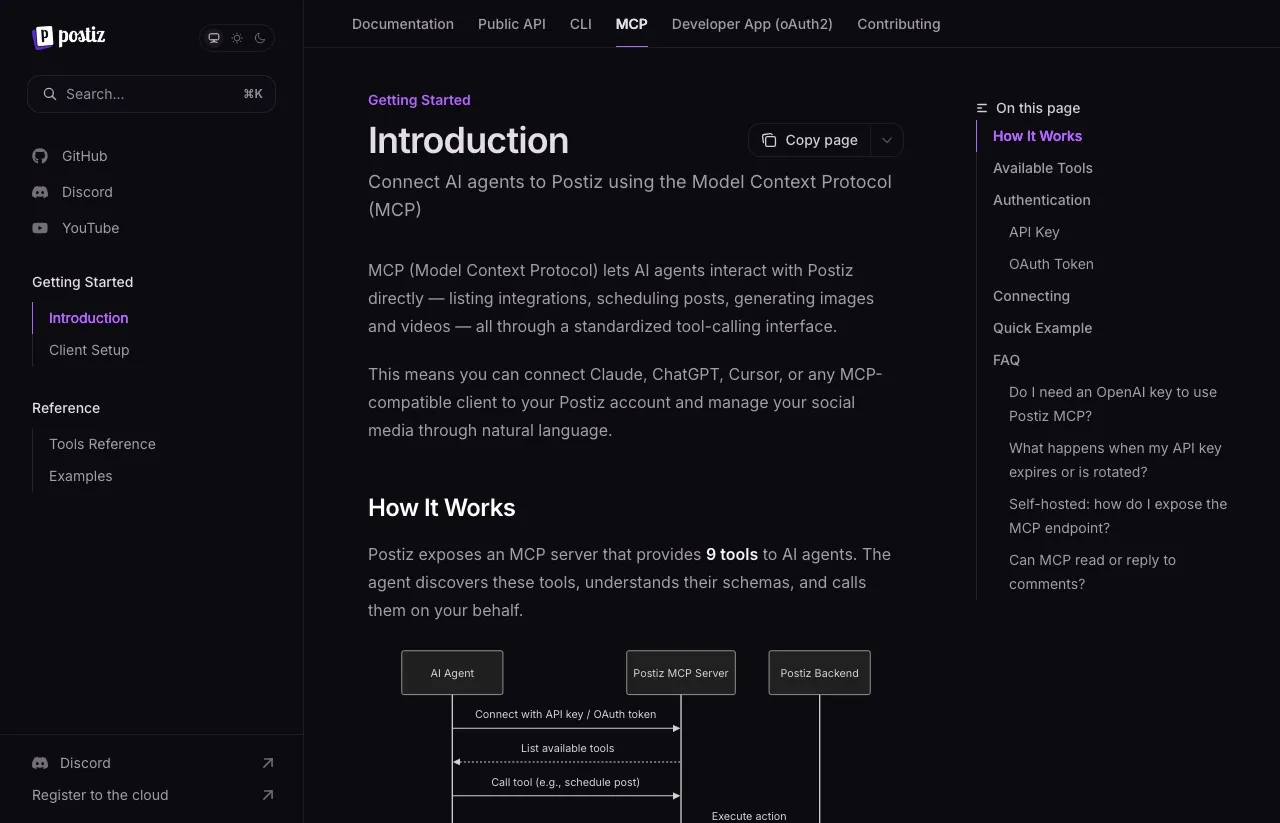Open FAQ about API key expiring

click(1115, 460)
